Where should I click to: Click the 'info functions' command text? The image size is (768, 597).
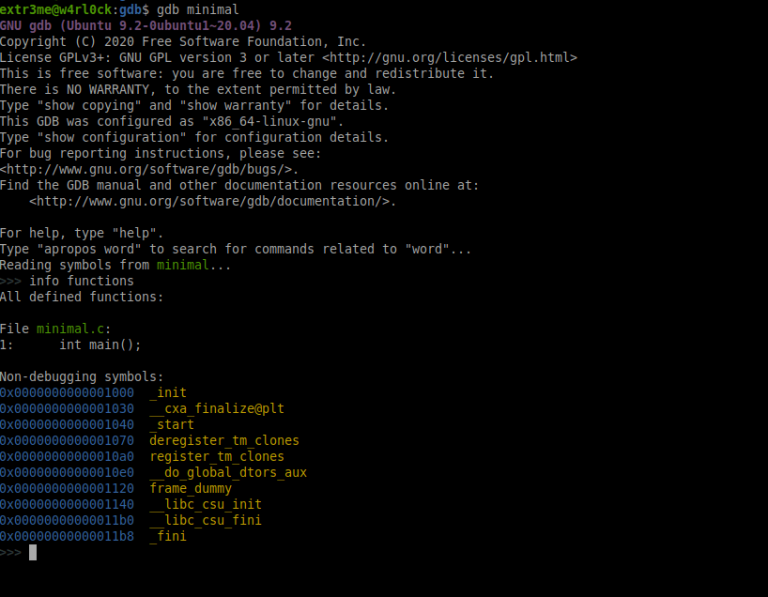[x=81, y=281]
